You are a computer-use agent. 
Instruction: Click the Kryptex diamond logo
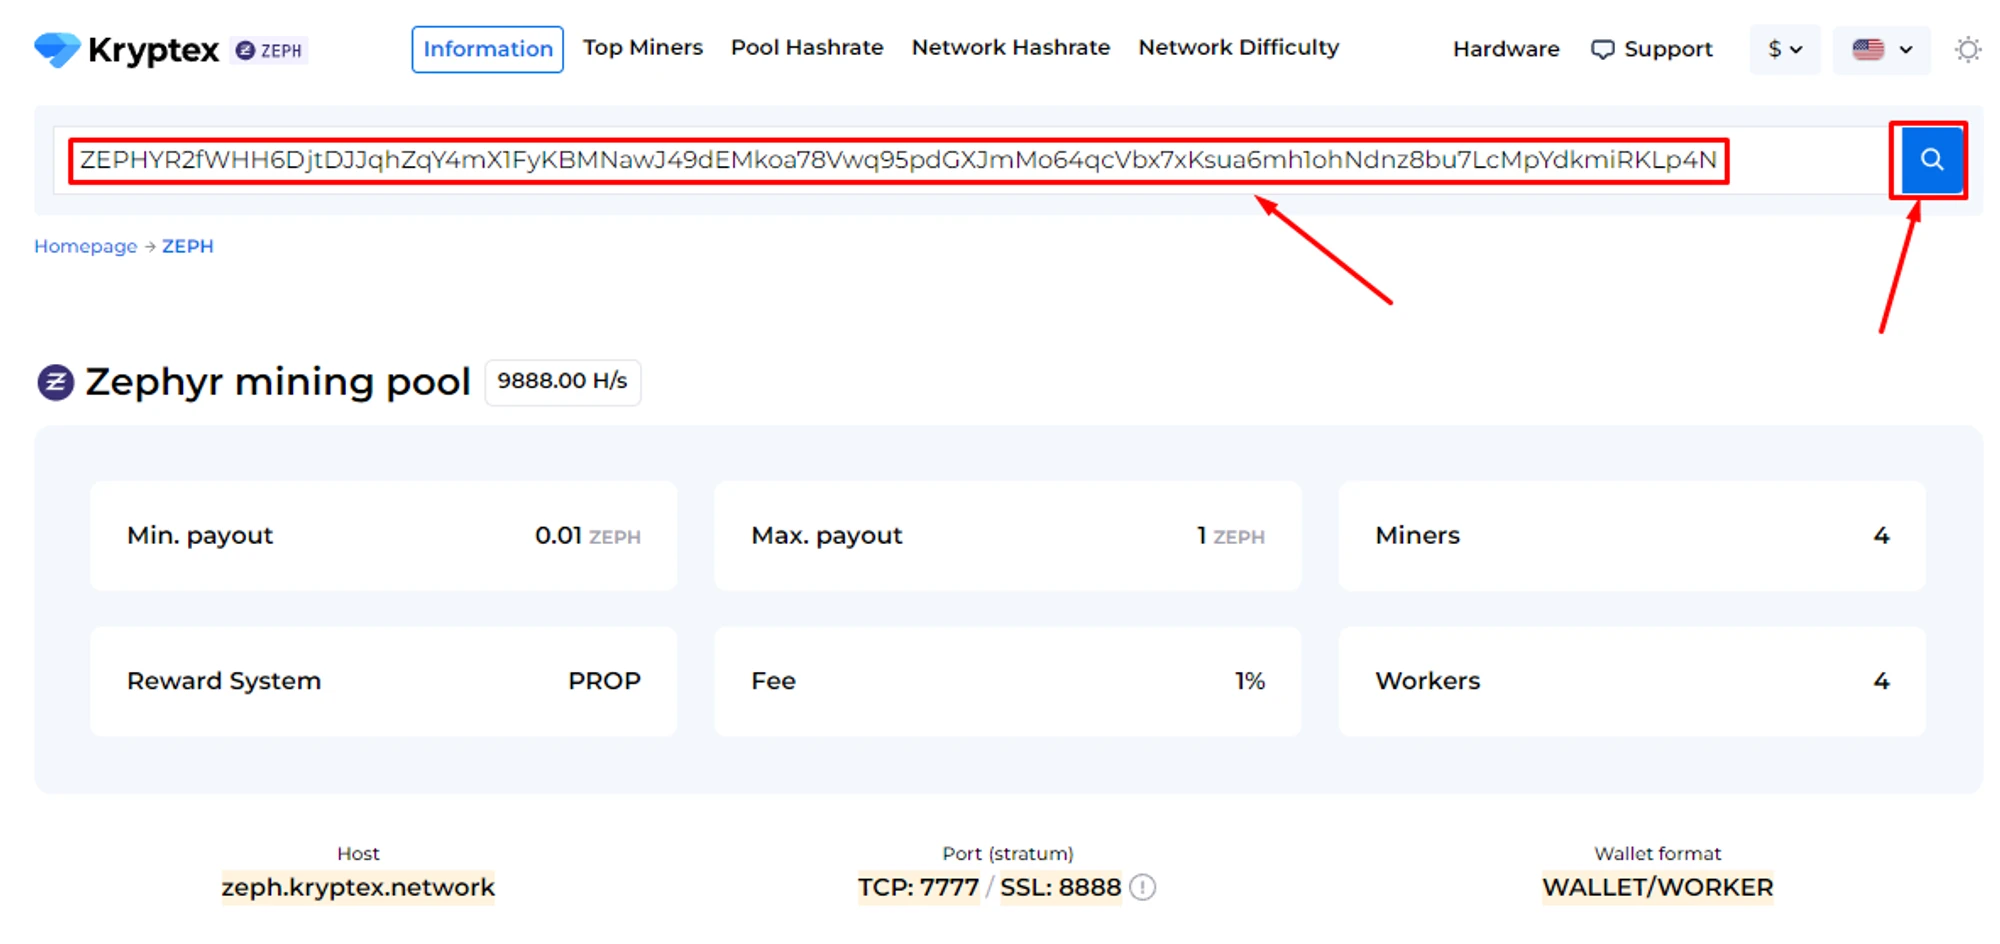click(57, 49)
